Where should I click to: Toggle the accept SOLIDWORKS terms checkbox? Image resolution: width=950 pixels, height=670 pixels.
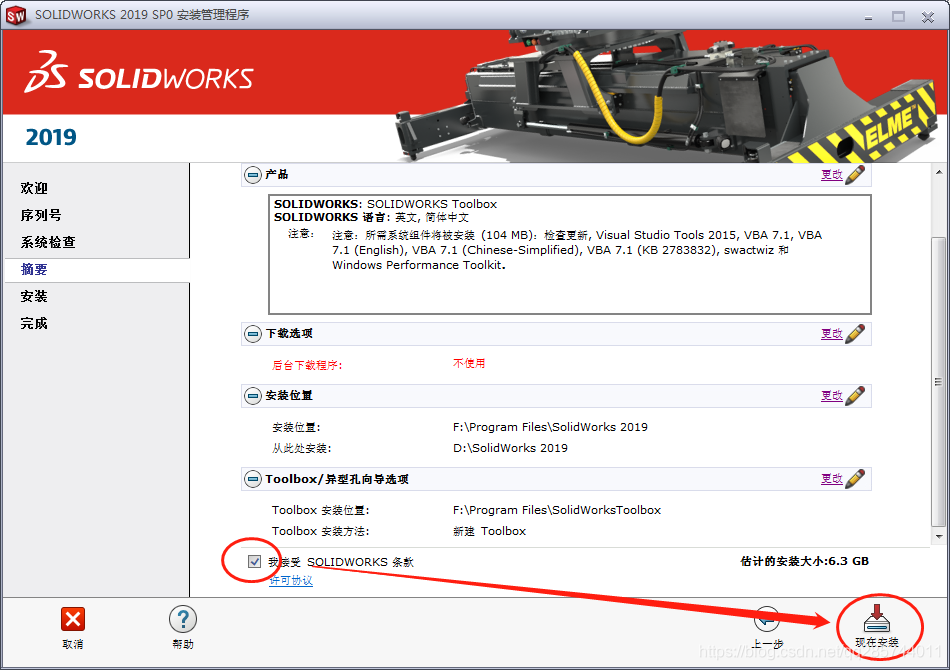click(x=254, y=562)
